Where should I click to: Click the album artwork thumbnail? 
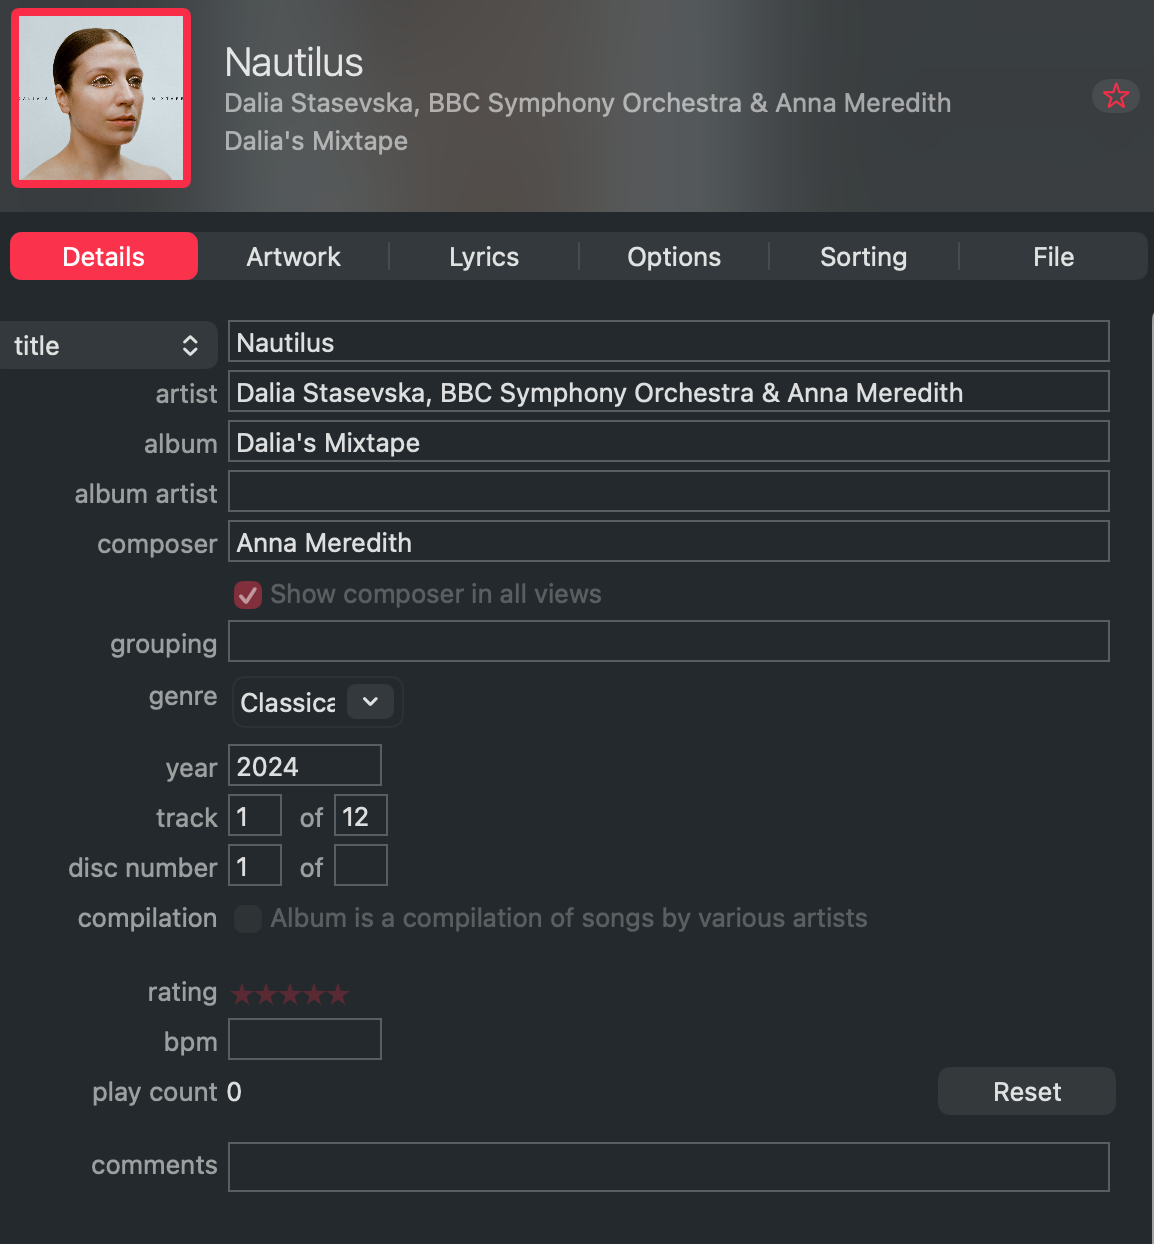(101, 98)
